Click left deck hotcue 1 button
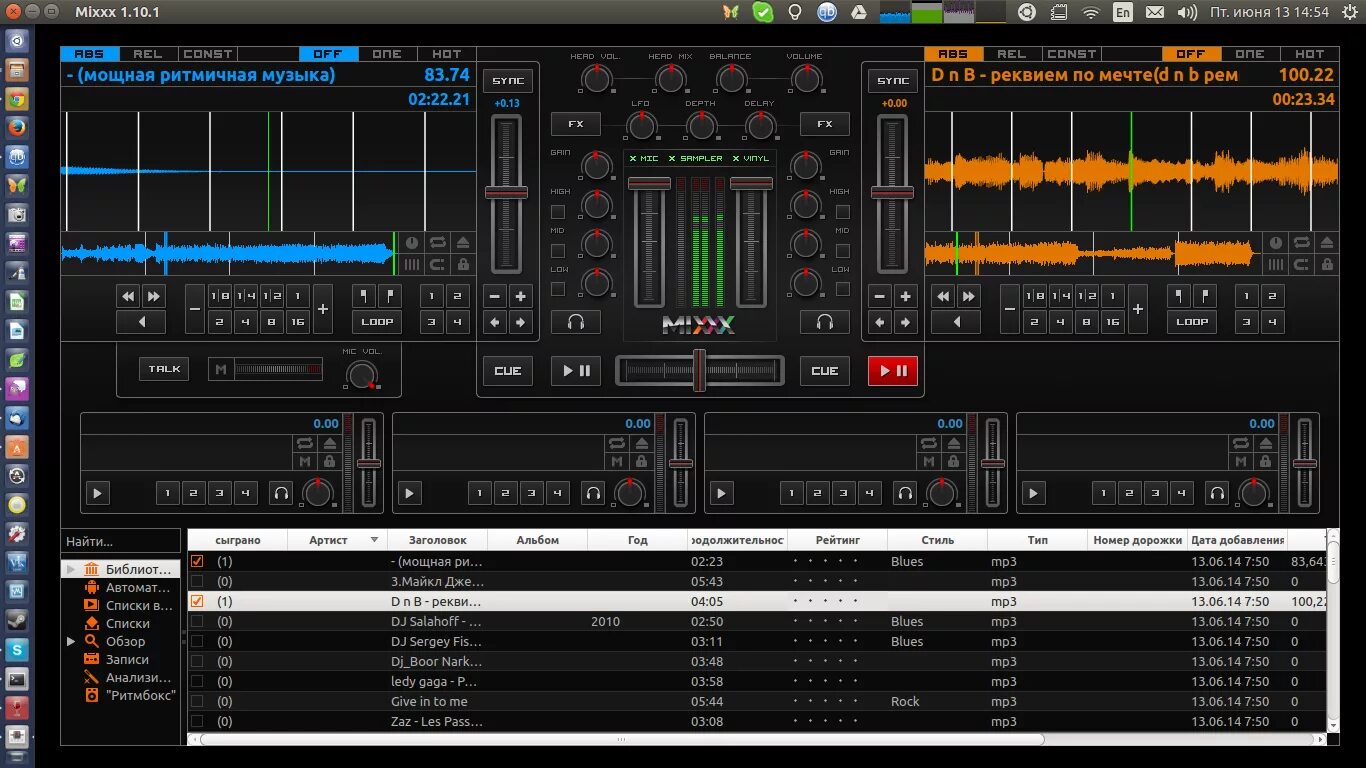Screen dimensions: 1366x768 [x=433, y=296]
